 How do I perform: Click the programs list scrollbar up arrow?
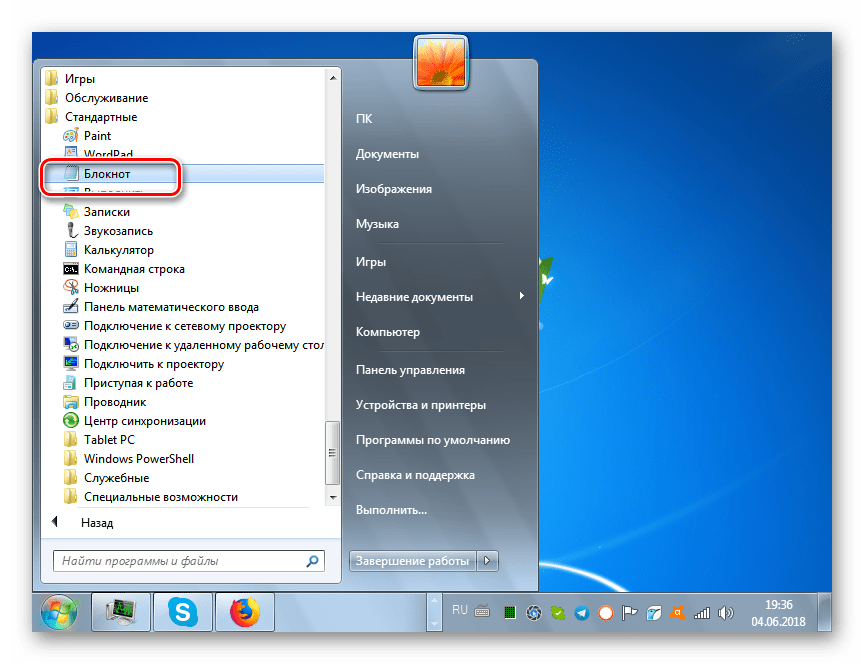(x=333, y=78)
